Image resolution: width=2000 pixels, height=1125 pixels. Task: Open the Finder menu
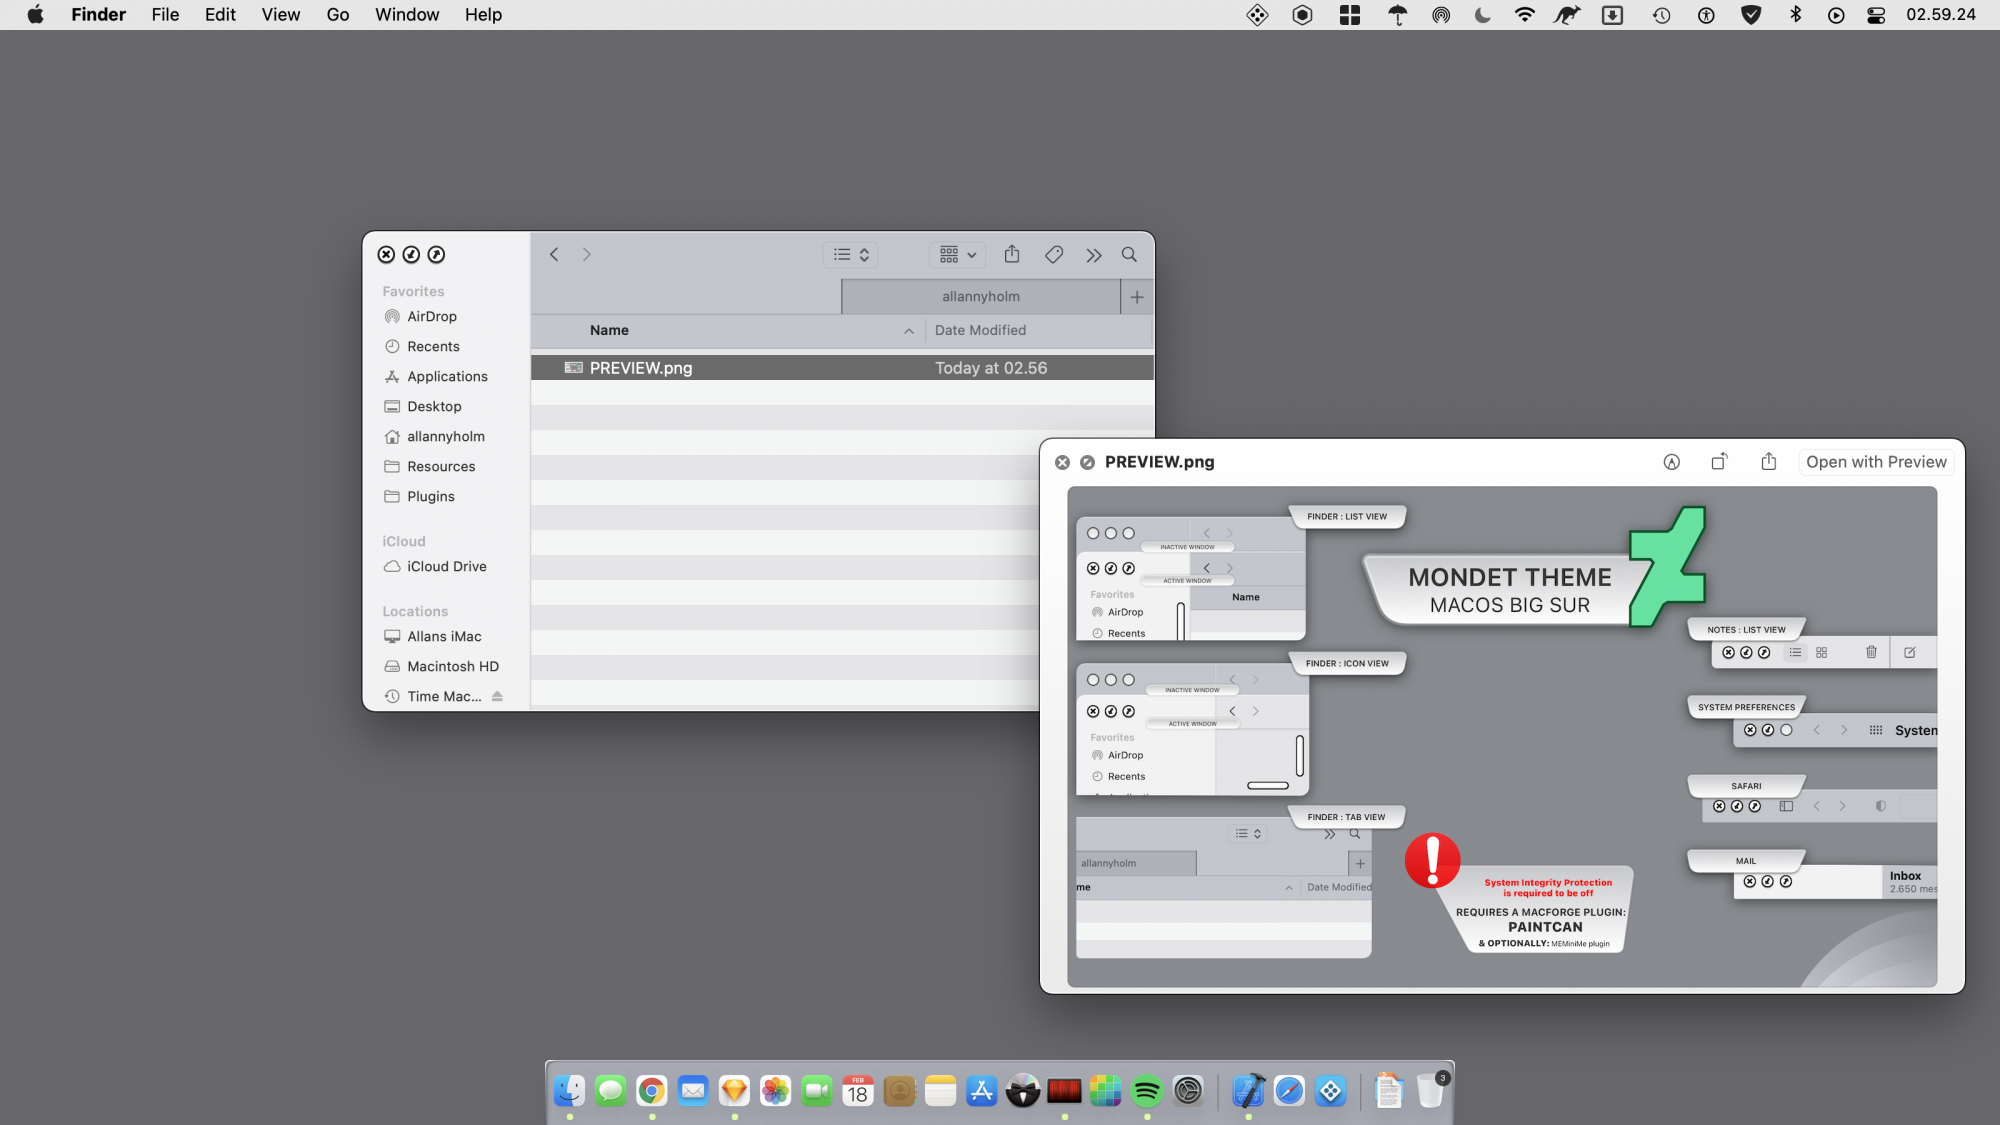click(98, 15)
